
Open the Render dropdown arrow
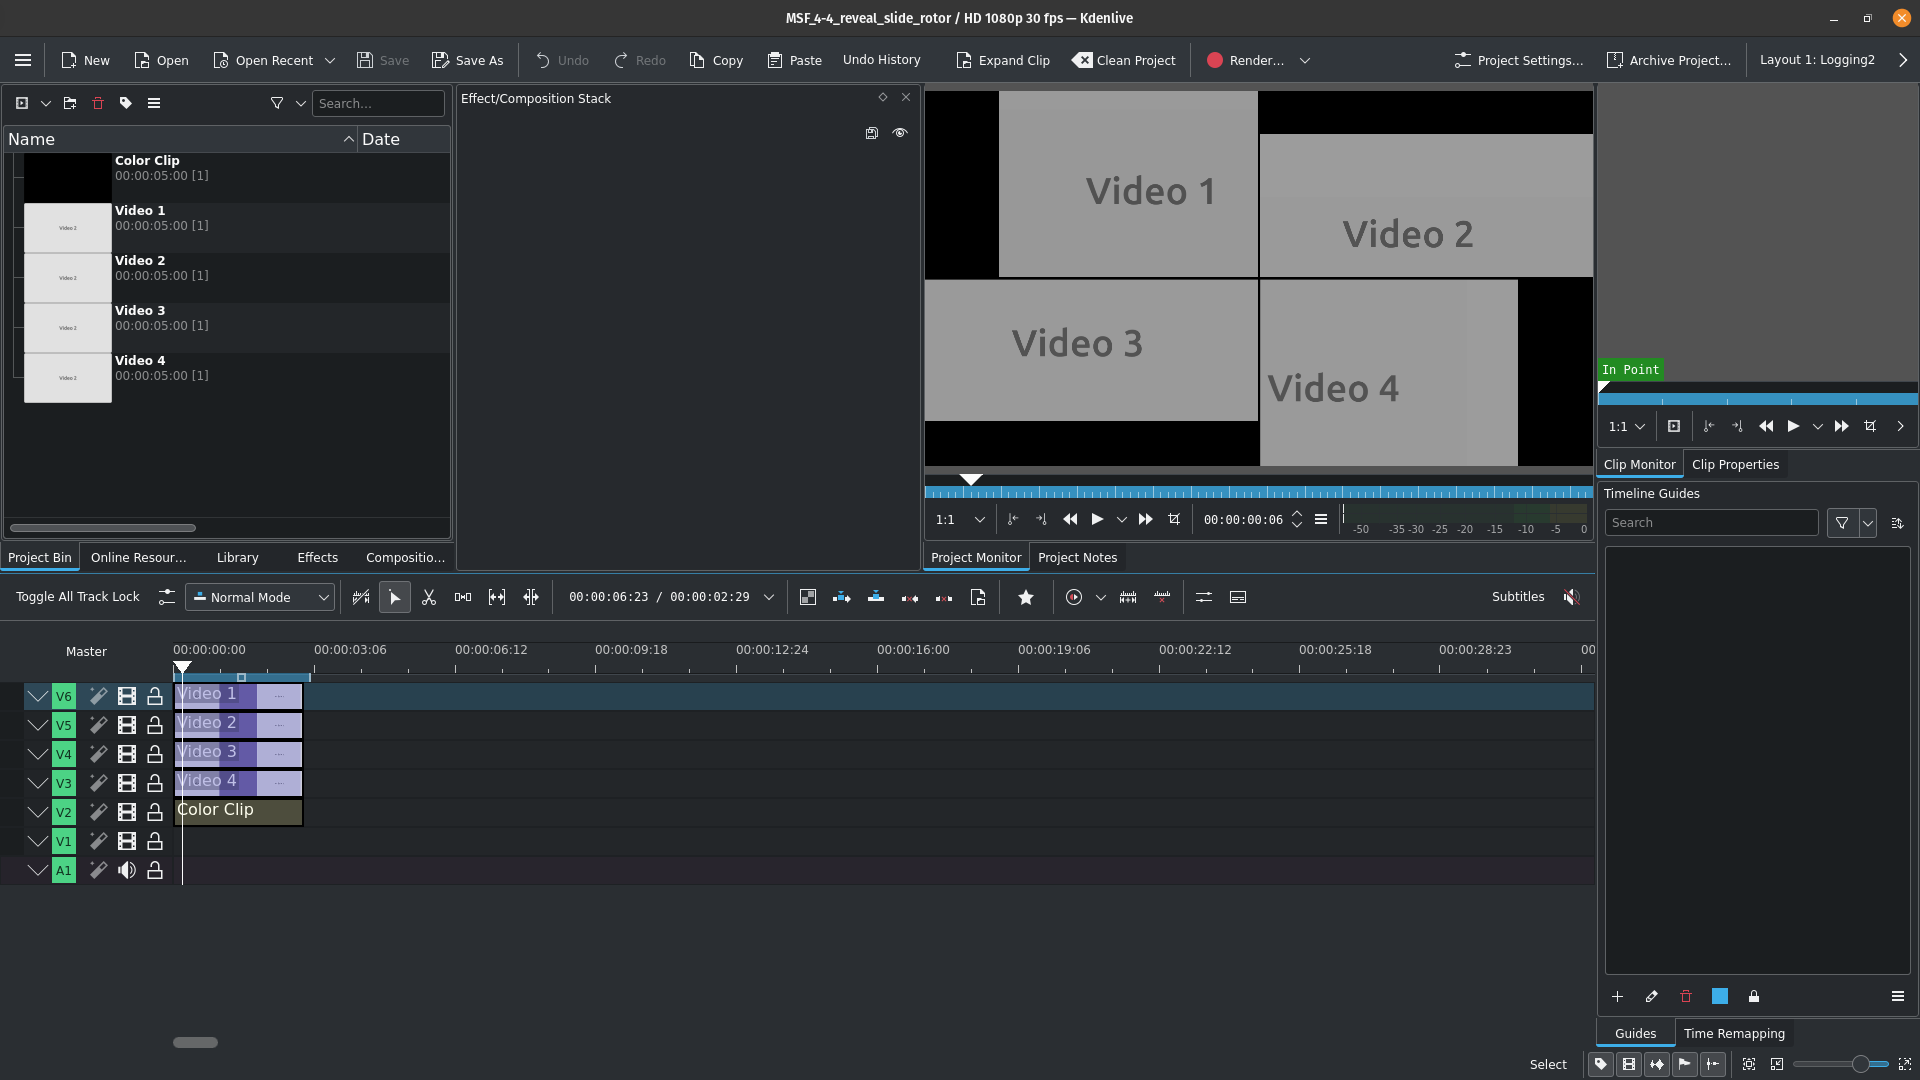[x=1305, y=60]
